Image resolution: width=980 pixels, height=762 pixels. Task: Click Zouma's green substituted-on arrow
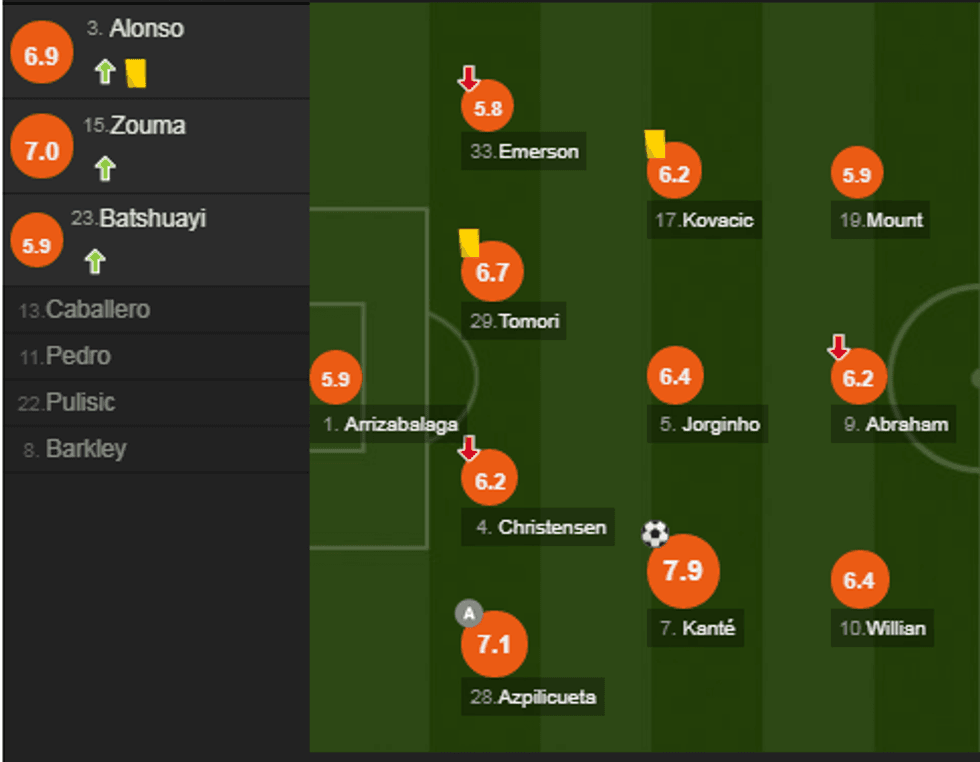[x=105, y=168]
